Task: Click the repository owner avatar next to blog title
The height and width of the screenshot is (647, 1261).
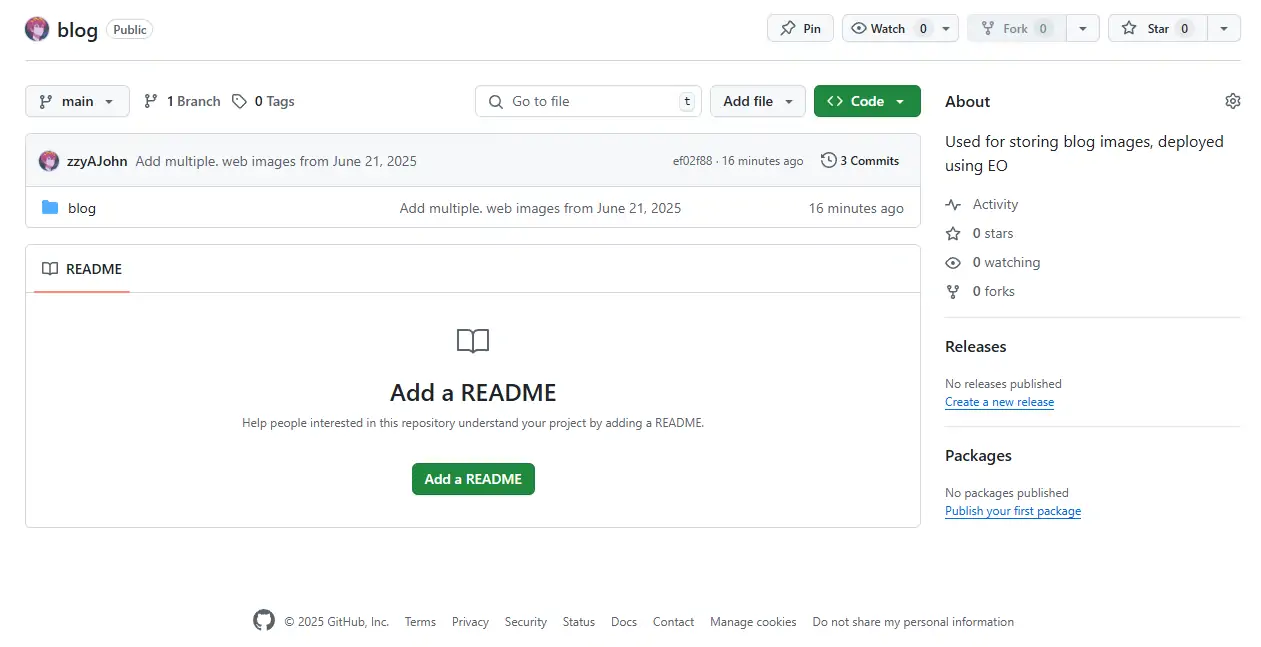Action: (x=37, y=29)
